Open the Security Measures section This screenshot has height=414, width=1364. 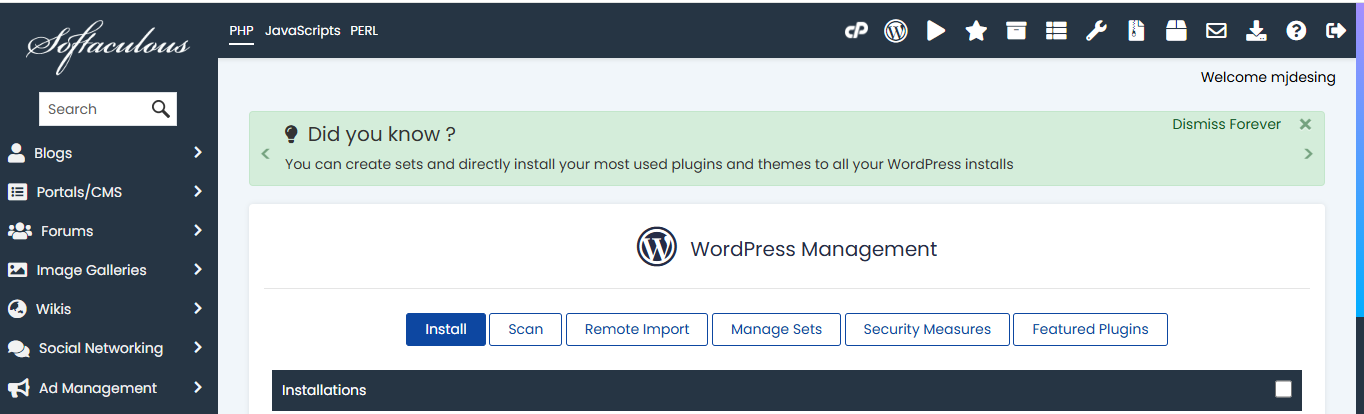tap(927, 329)
